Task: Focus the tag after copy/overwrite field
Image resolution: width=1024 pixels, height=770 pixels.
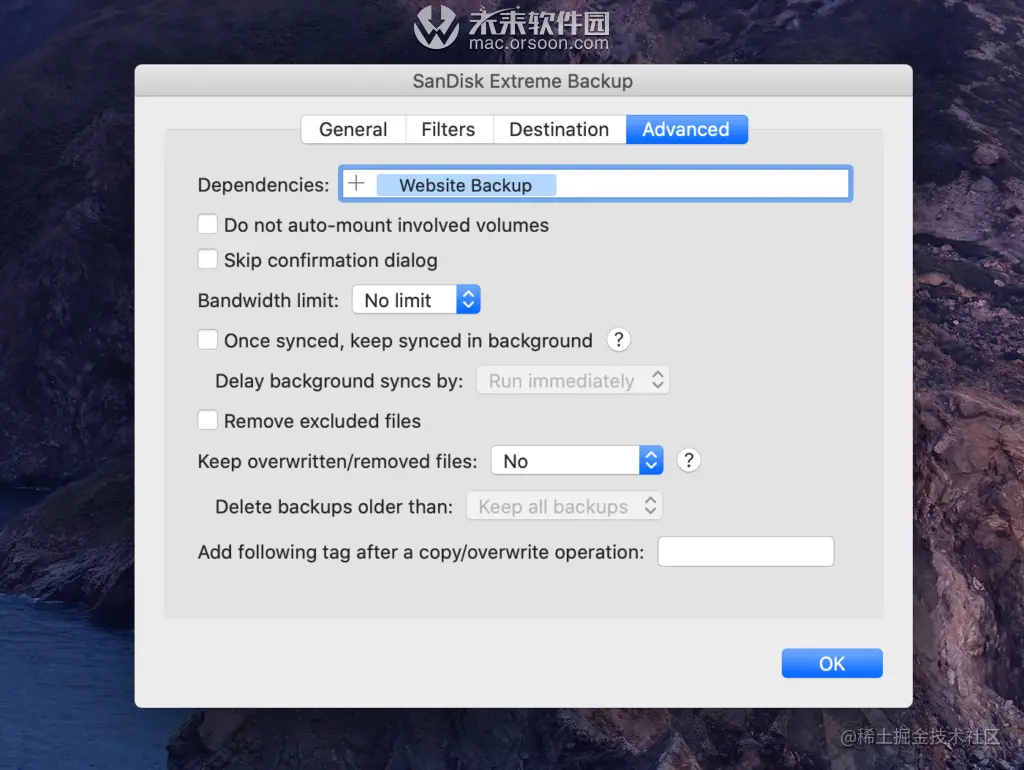Action: click(x=746, y=552)
